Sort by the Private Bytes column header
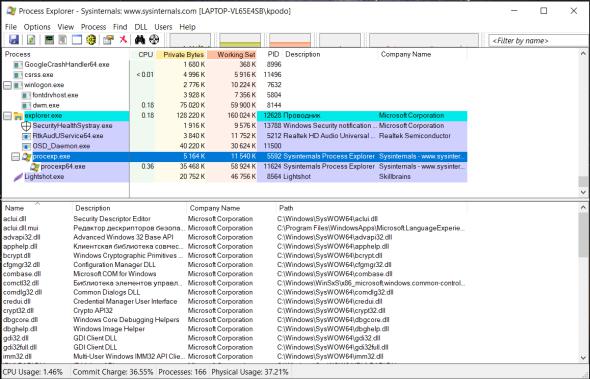 (x=181, y=55)
